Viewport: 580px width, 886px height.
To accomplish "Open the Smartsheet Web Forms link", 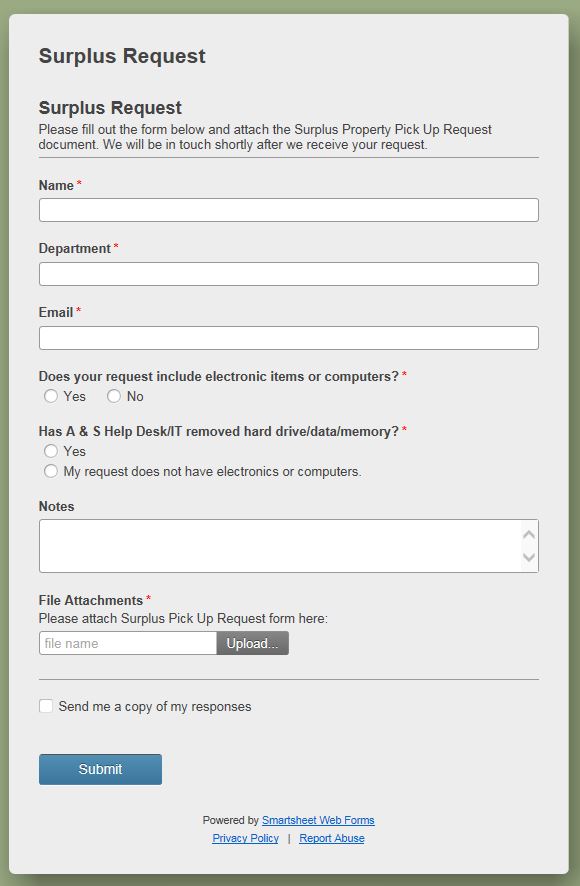I will [x=318, y=820].
